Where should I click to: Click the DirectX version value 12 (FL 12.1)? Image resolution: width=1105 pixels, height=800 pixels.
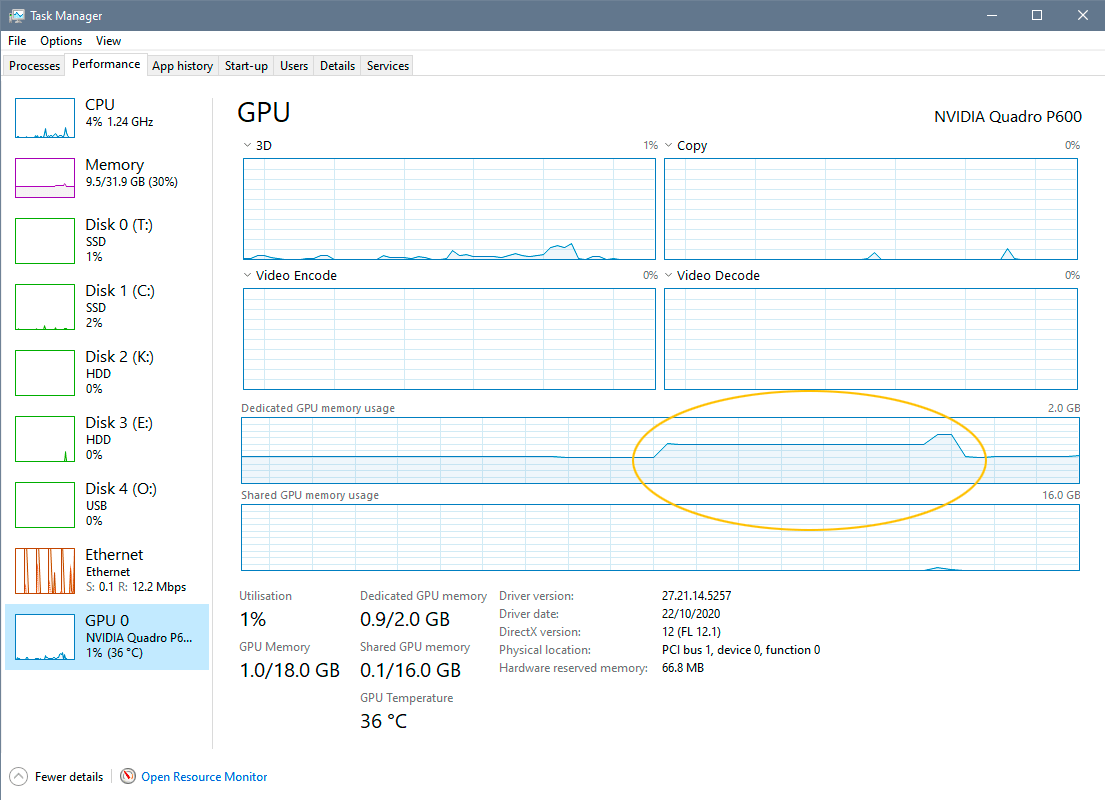[x=691, y=632]
